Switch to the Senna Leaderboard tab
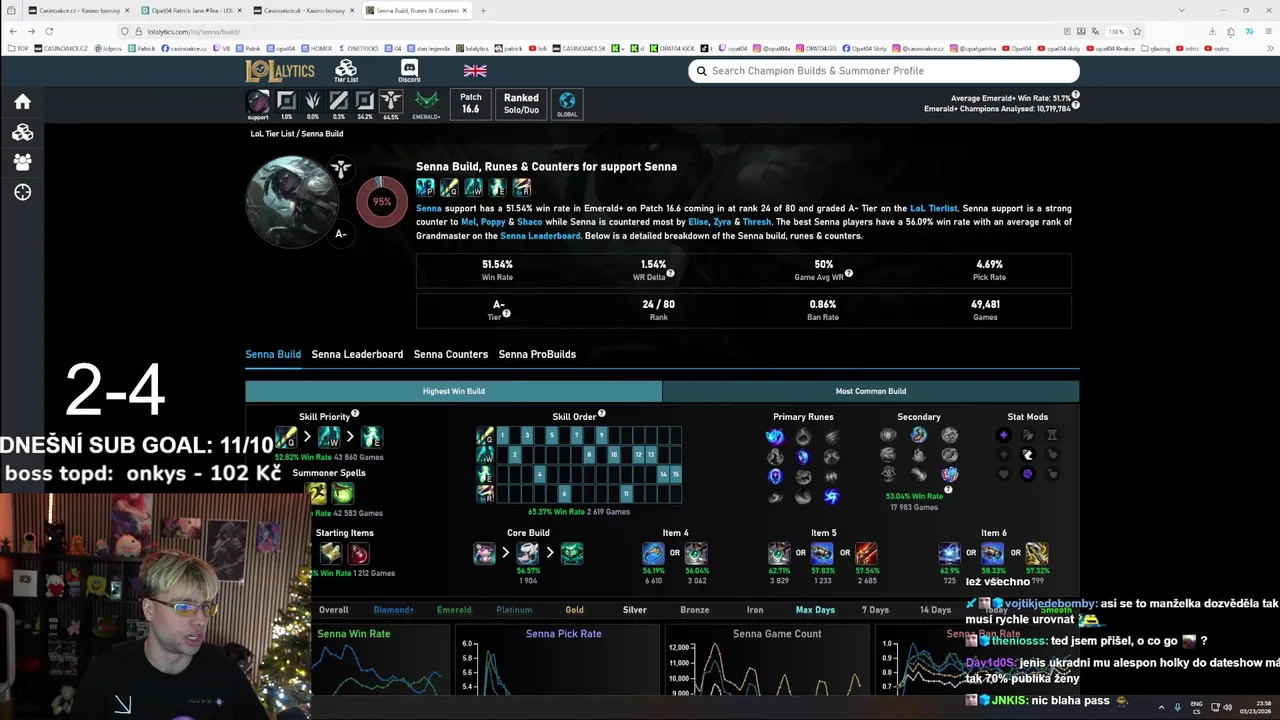This screenshot has height=720, width=1280. point(357,354)
